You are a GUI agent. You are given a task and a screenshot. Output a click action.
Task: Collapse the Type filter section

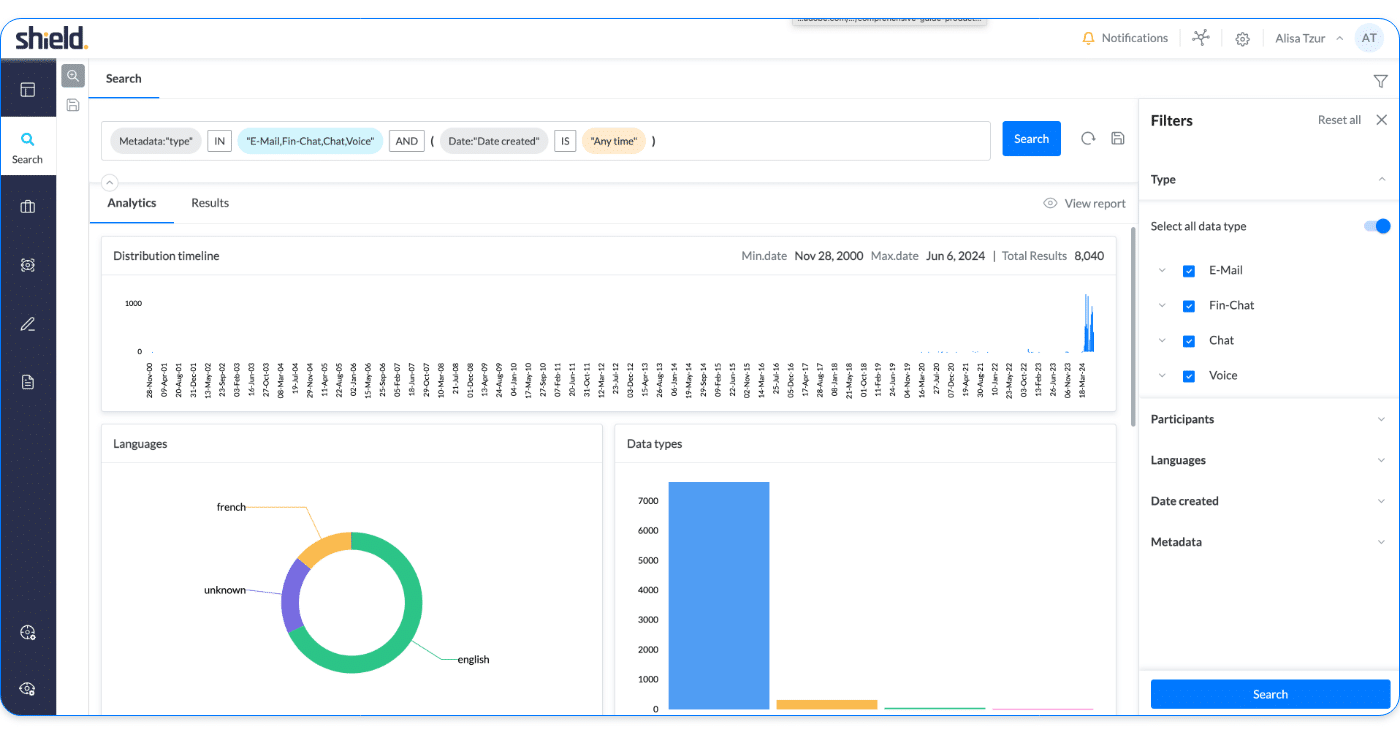pos(1382,179)
